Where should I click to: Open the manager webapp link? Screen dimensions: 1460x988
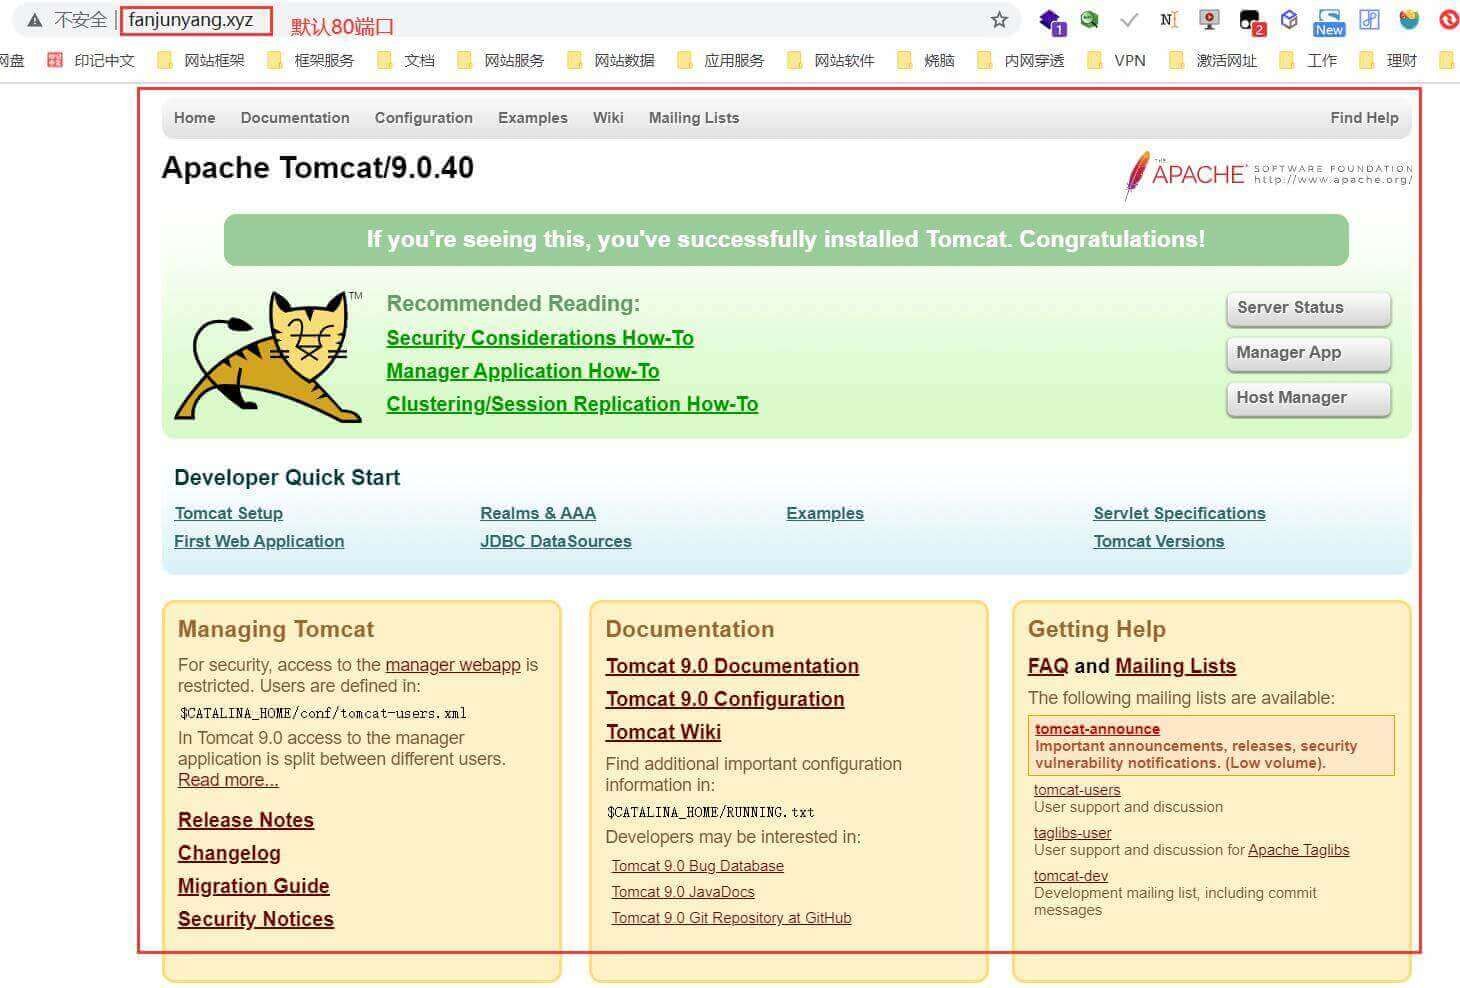453,665
